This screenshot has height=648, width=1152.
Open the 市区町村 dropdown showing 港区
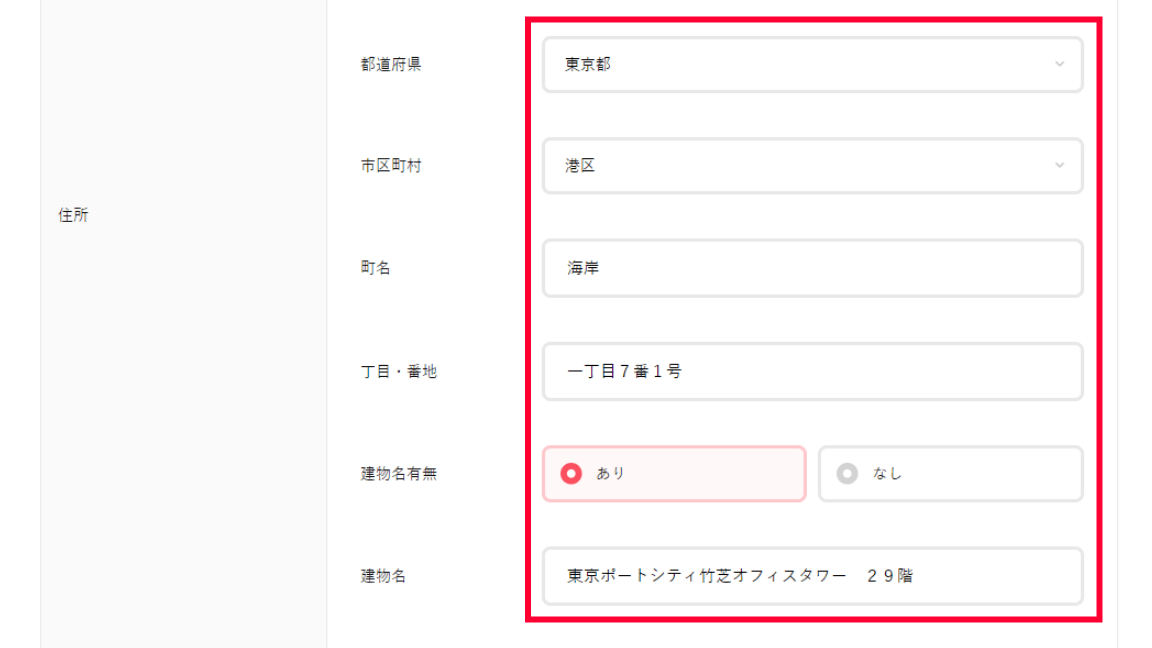(812, 166)
